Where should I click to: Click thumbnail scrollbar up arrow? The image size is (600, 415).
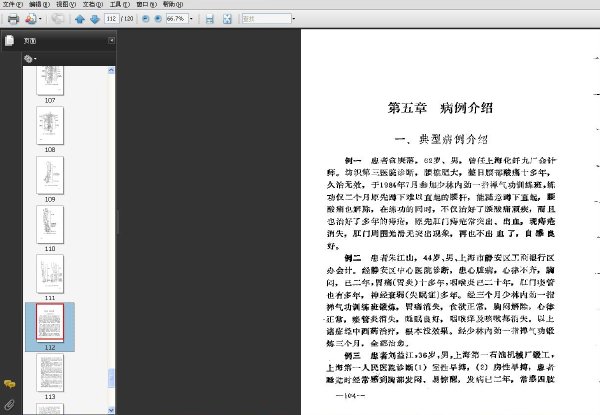(111, 70)
